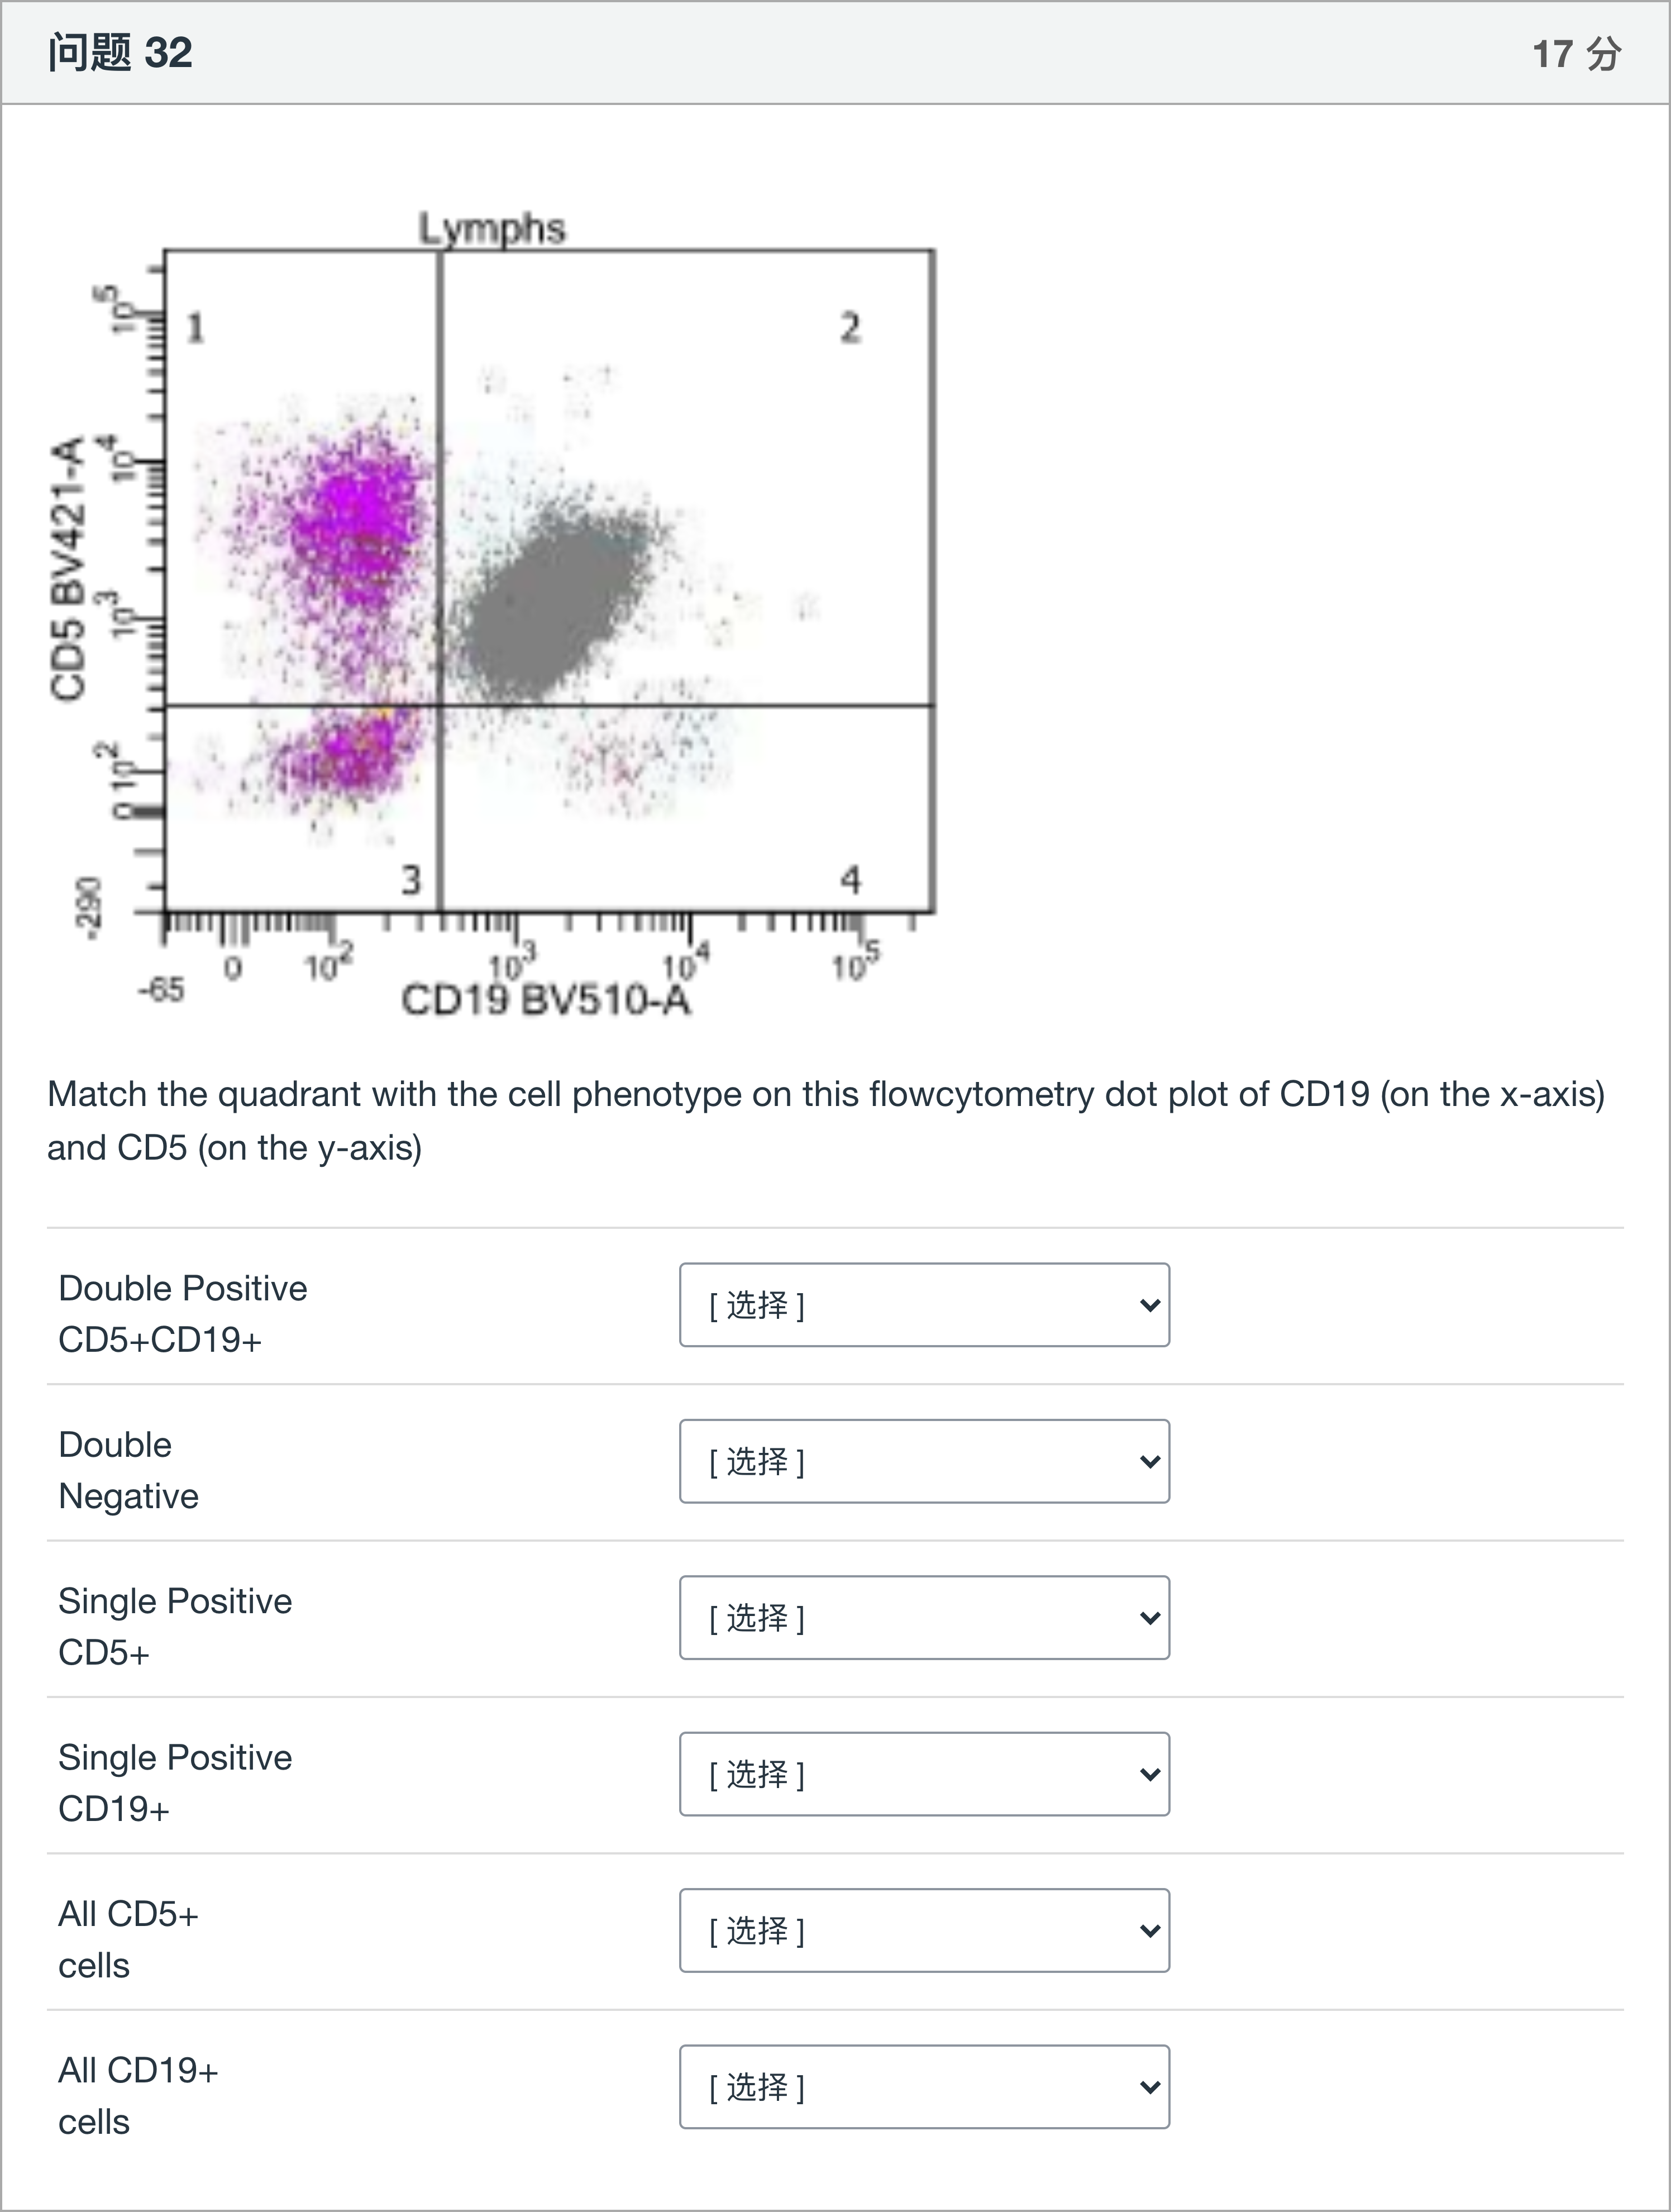Click the chevron arrow on Single Positive CD5+ dropdown
Screen dimensions: 1671x2212
[x=1150, y=1619]
